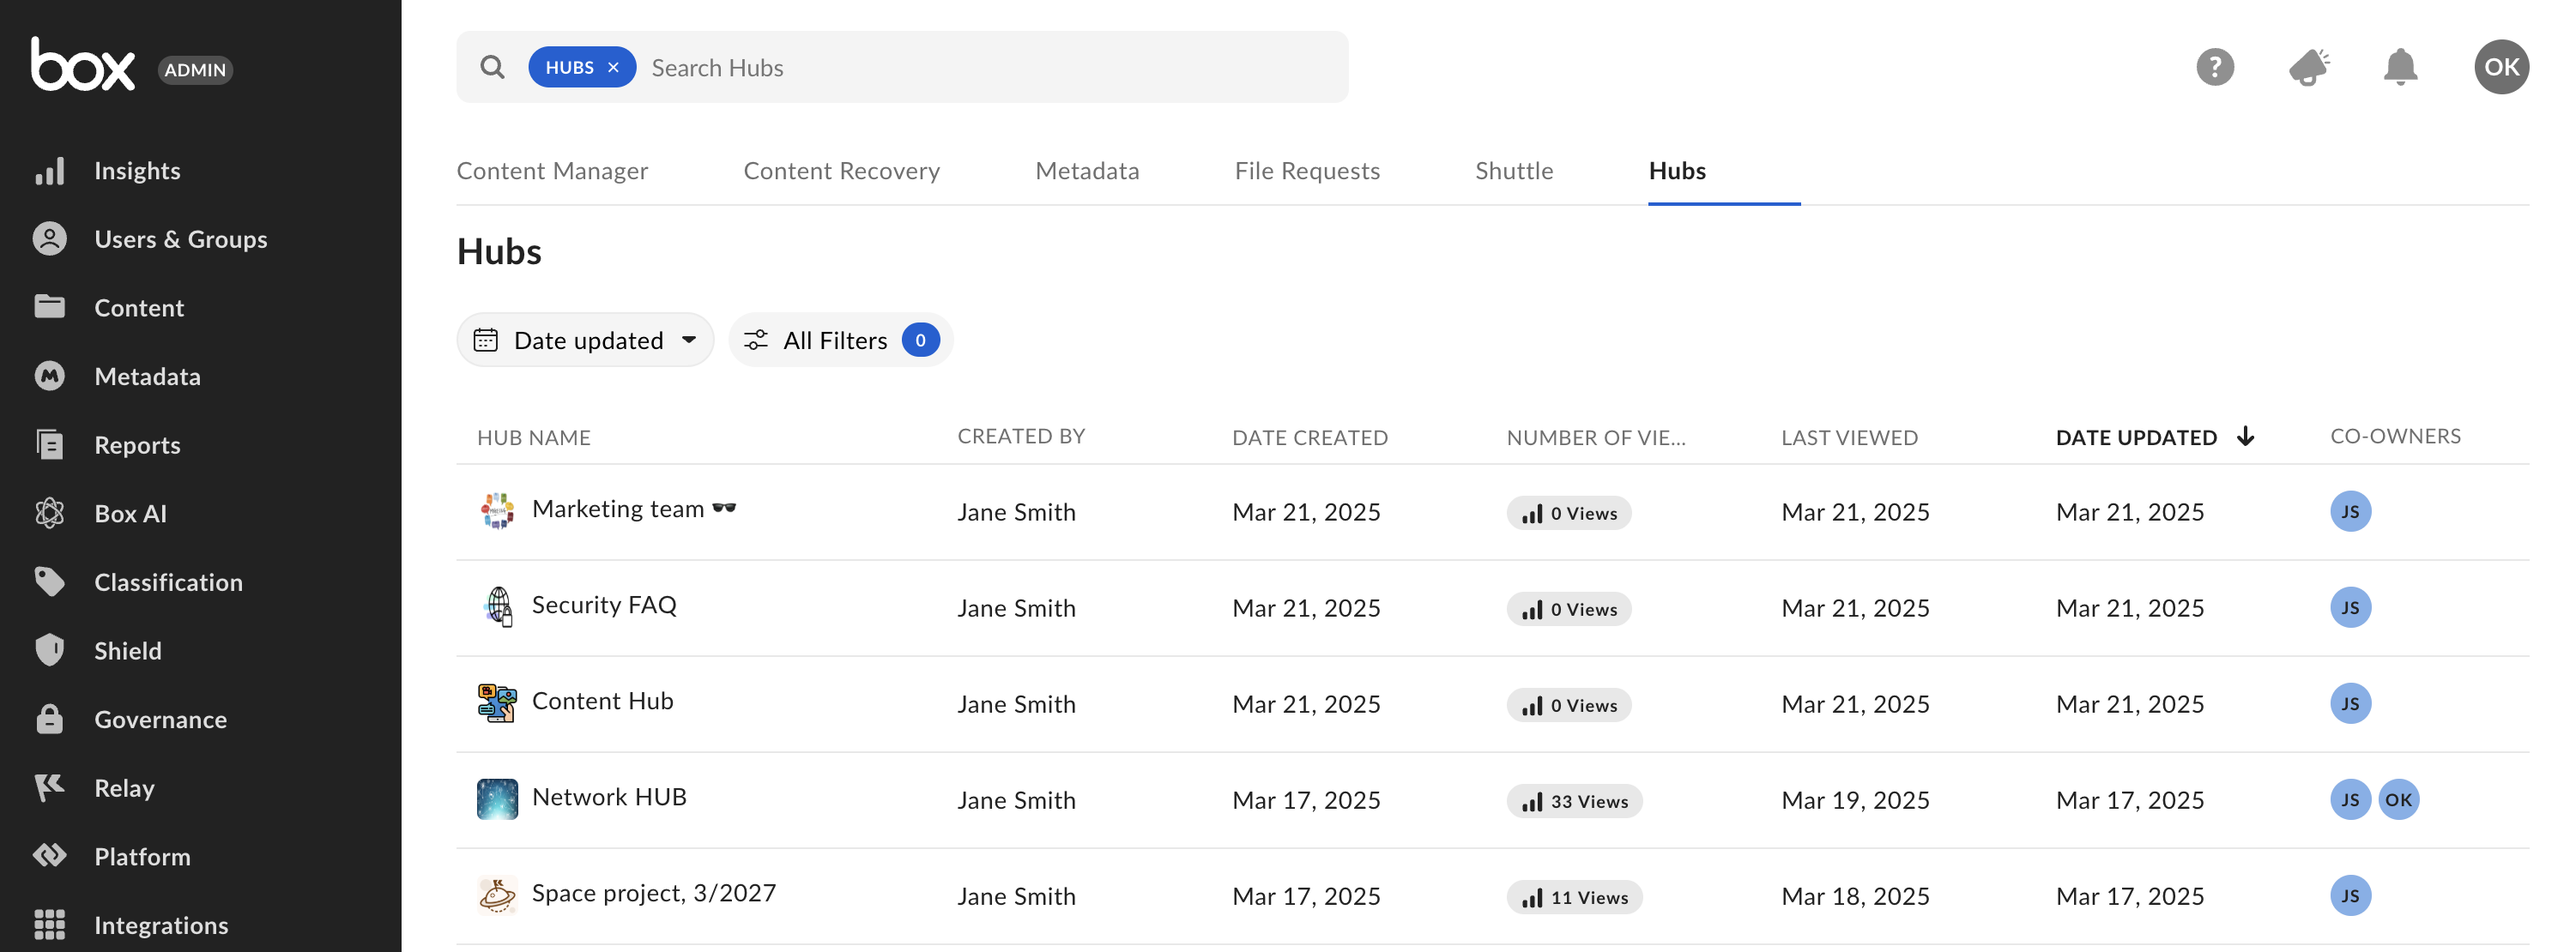Click the Relay sidebar icon
2576x952 pixels.
(49, 787)
